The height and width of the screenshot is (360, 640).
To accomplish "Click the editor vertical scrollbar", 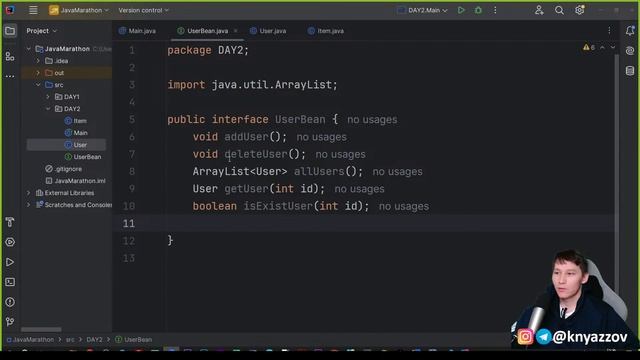I will [616, 173].
